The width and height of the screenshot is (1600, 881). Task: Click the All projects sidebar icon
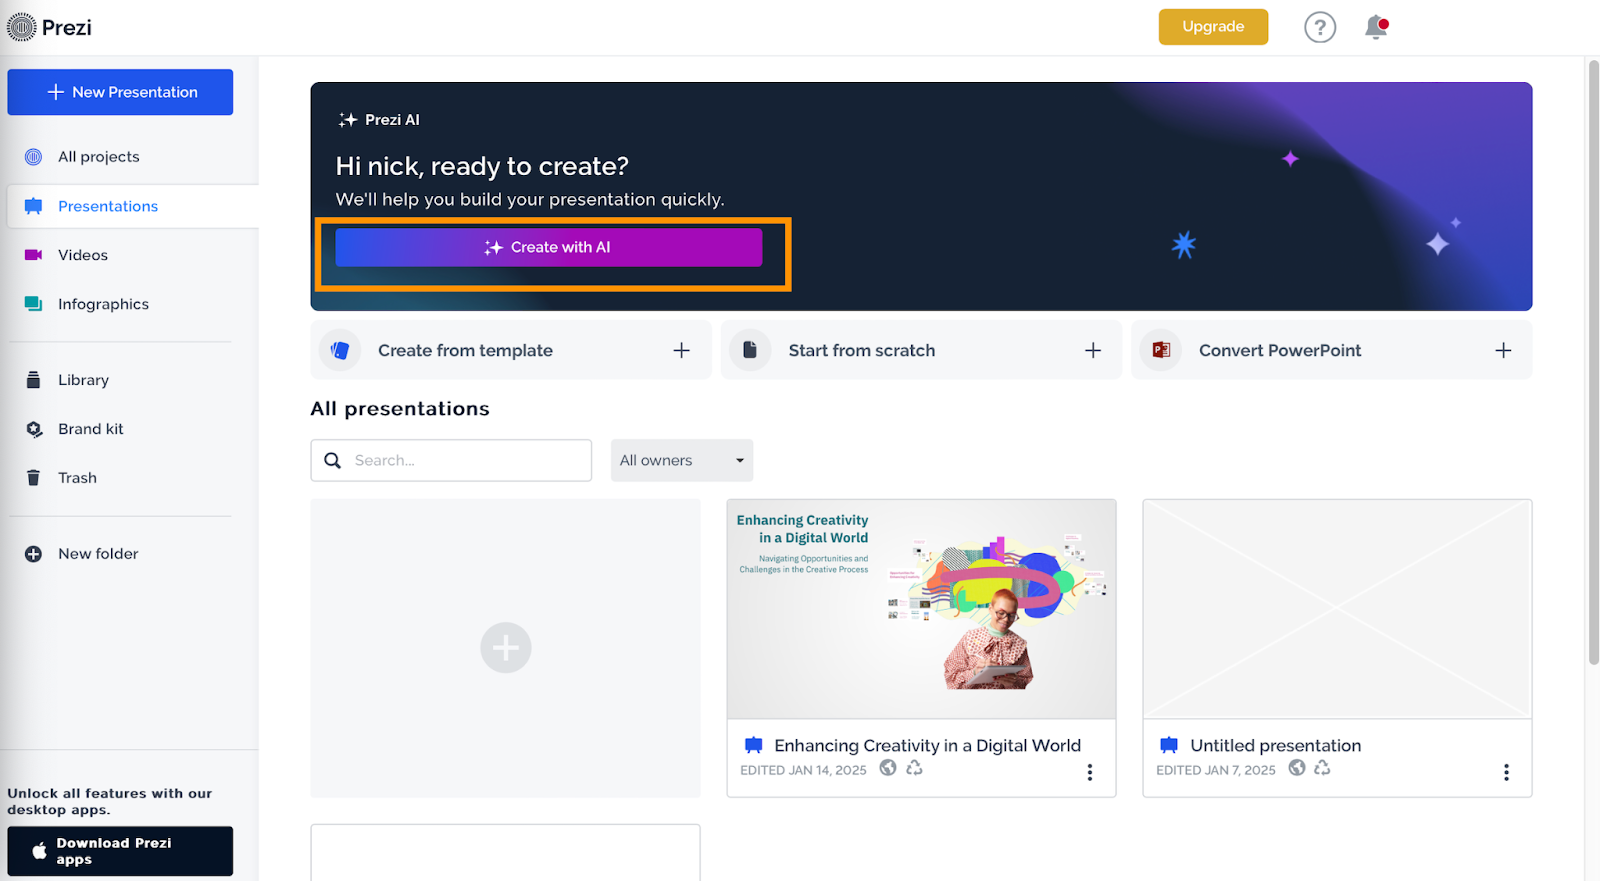point(33,157)
